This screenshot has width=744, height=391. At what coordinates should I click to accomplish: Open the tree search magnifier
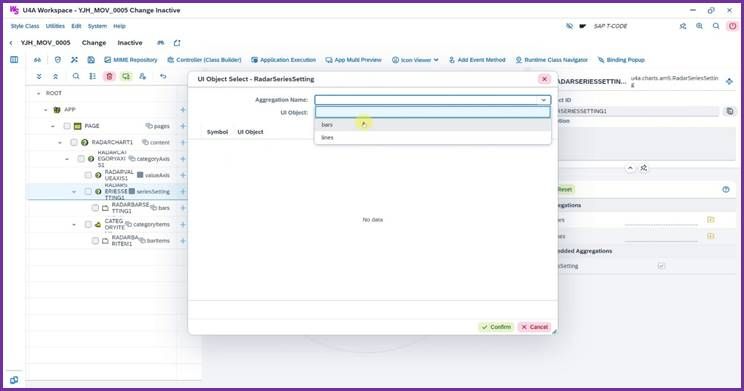[76, 76]
